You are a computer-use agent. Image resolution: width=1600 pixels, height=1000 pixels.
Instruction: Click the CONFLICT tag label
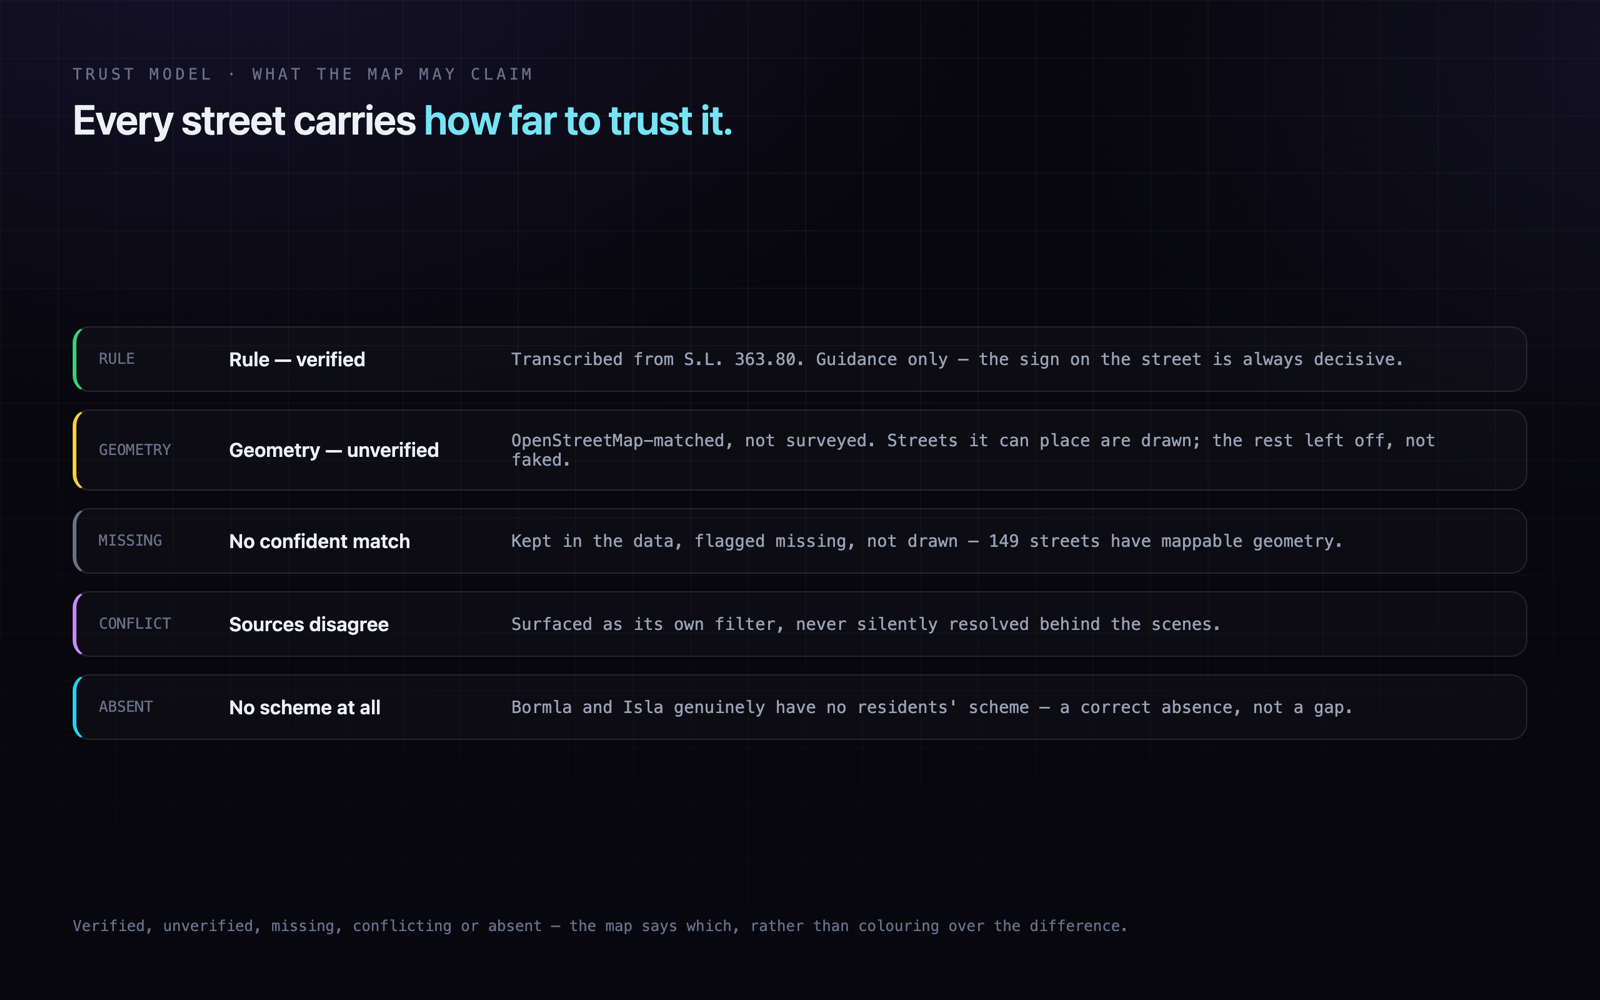coord(135,624)
